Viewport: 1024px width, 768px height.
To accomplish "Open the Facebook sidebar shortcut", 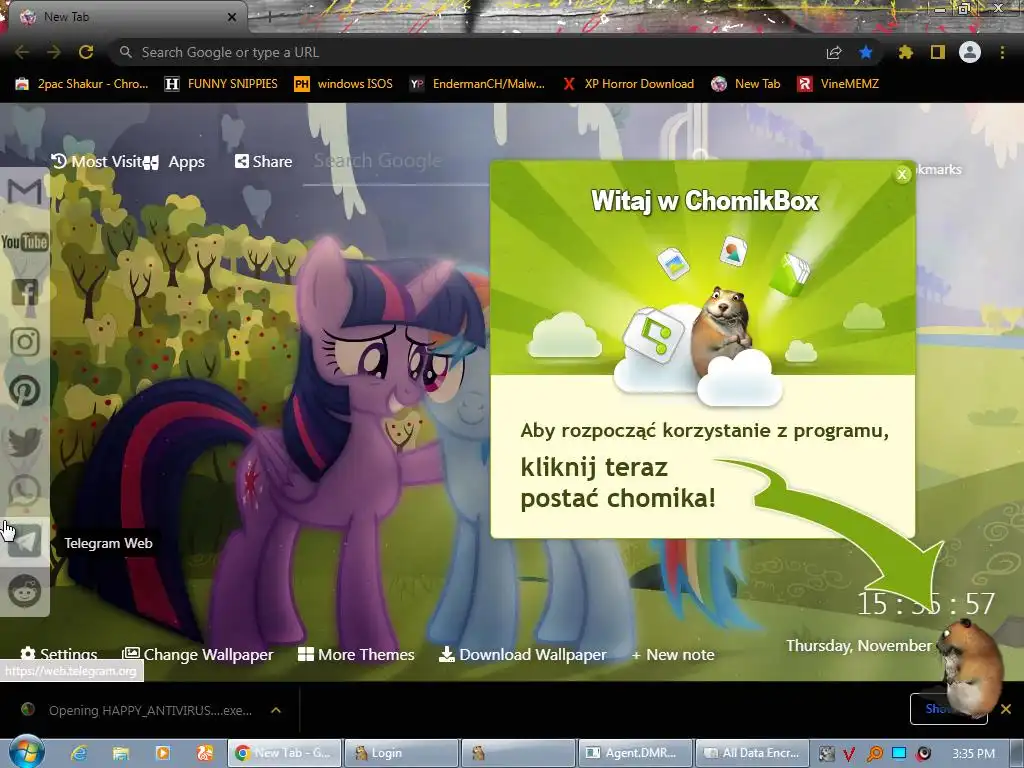I will 25,292.
